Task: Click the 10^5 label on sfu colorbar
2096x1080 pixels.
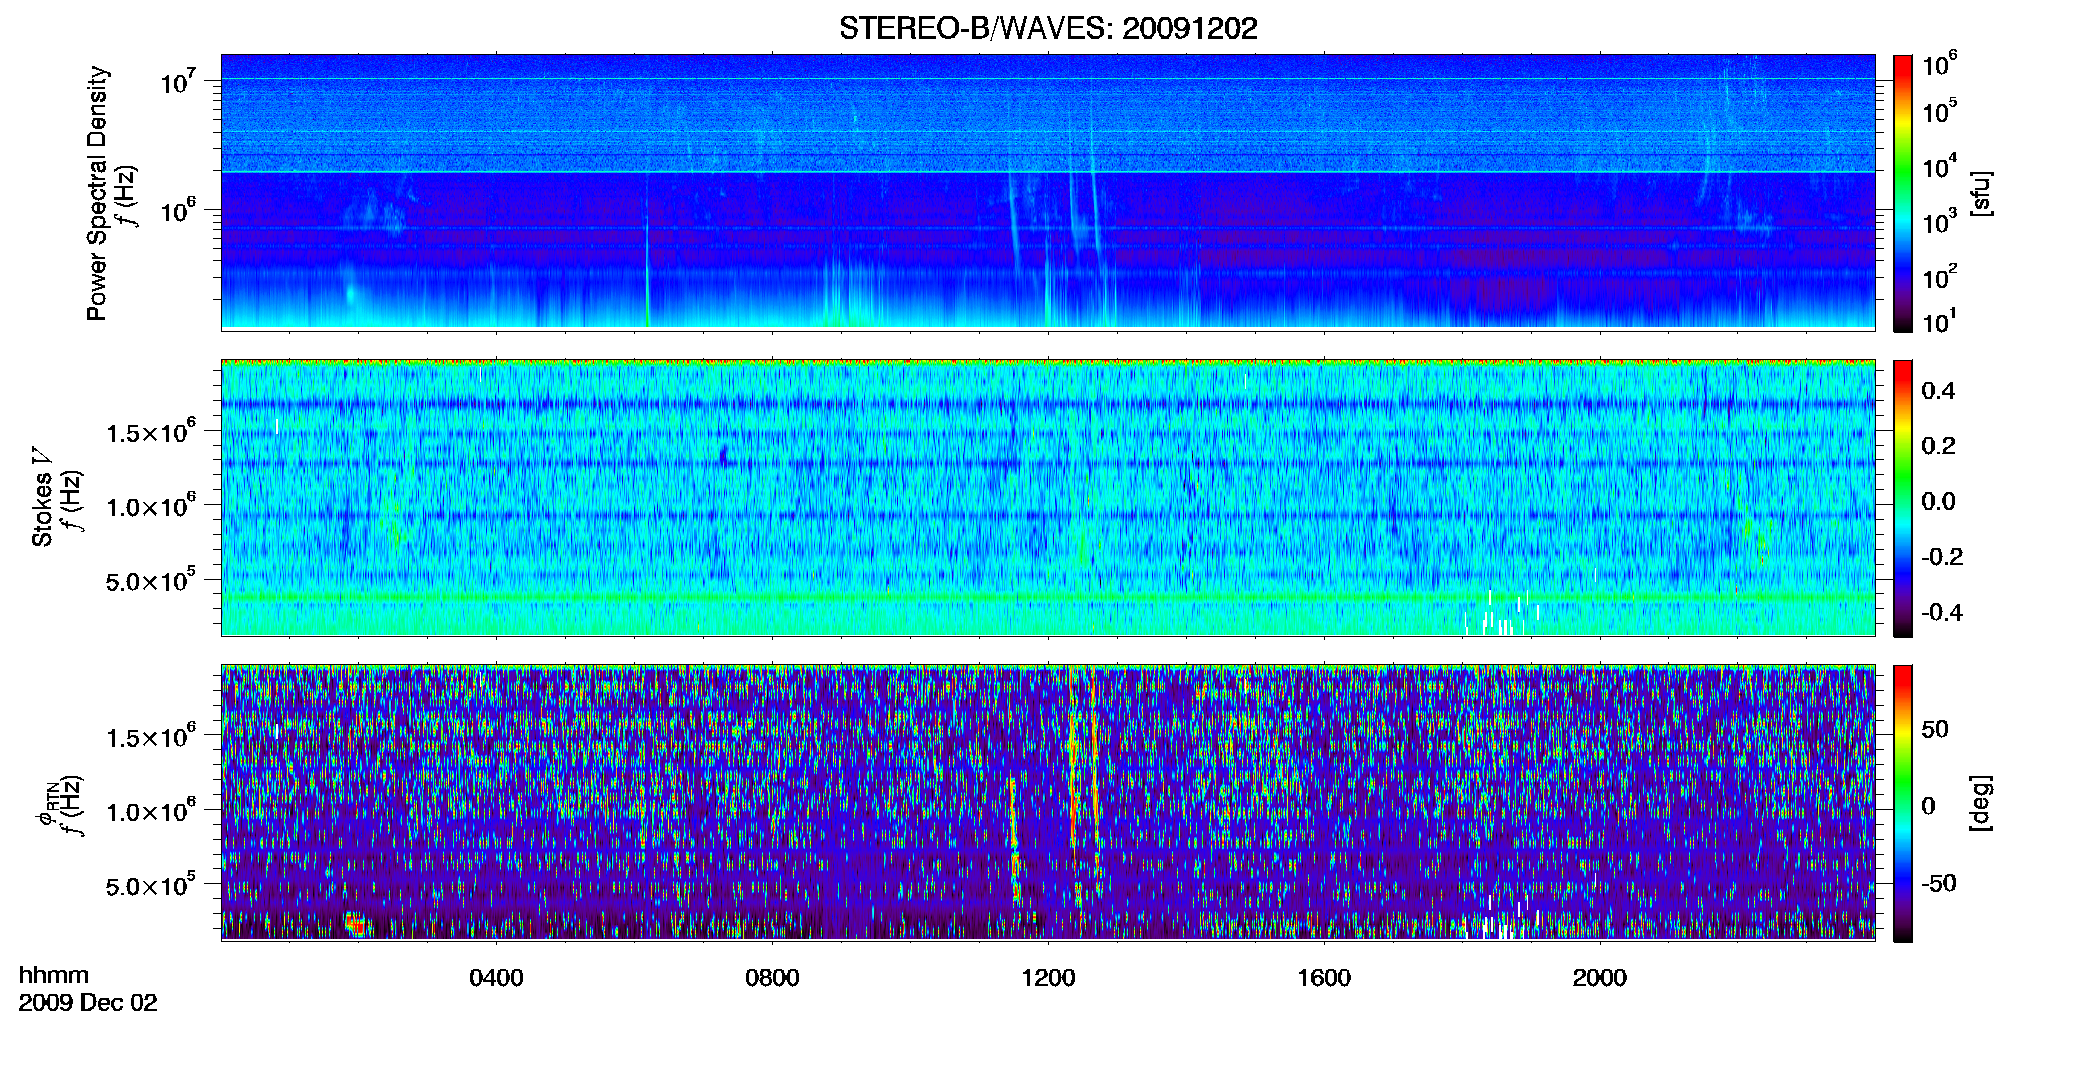Action: 1940,111
